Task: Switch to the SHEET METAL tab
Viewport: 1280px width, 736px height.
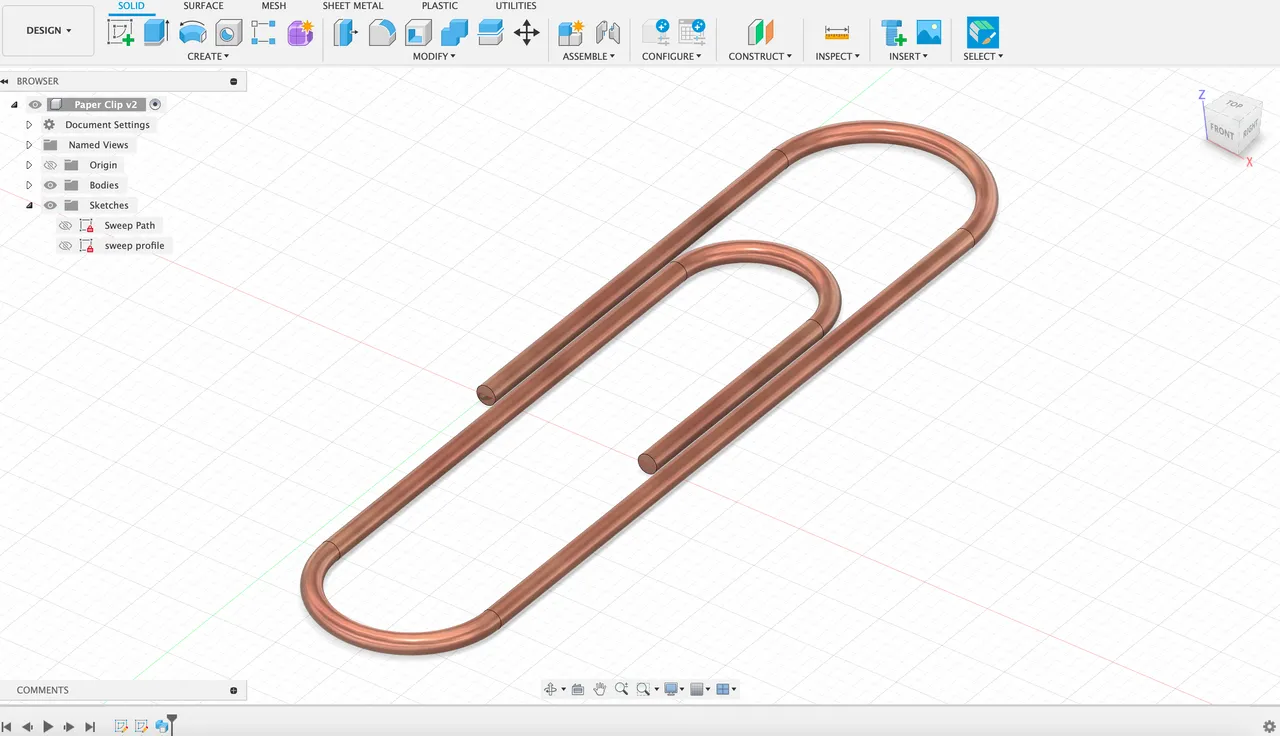Action: [353, 6]
